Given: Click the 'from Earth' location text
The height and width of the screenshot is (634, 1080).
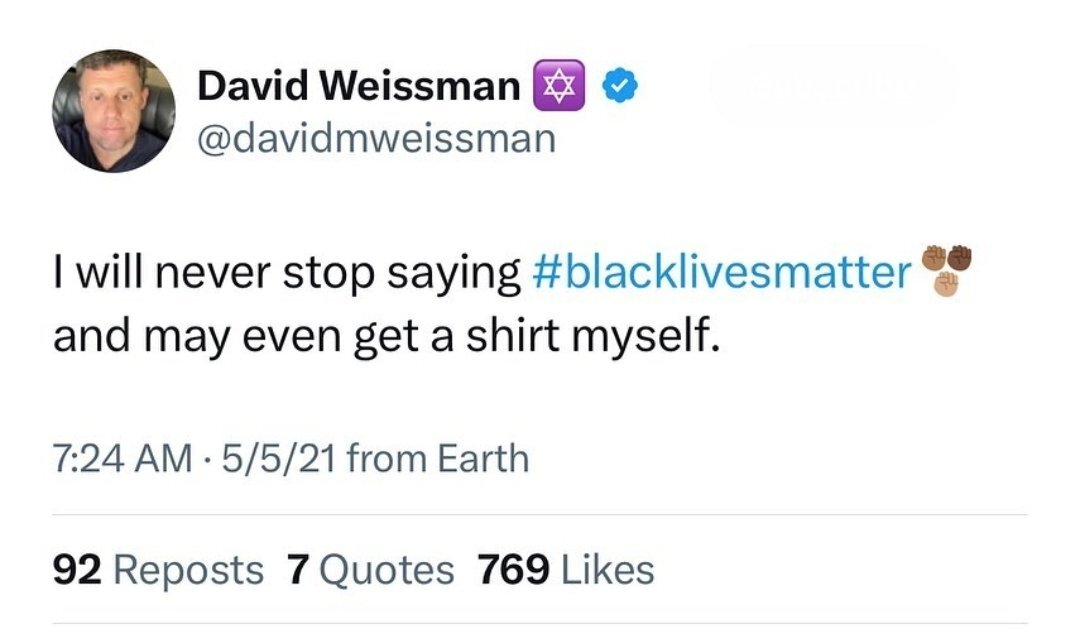Looking at the screenshot, I should [440, 459].
